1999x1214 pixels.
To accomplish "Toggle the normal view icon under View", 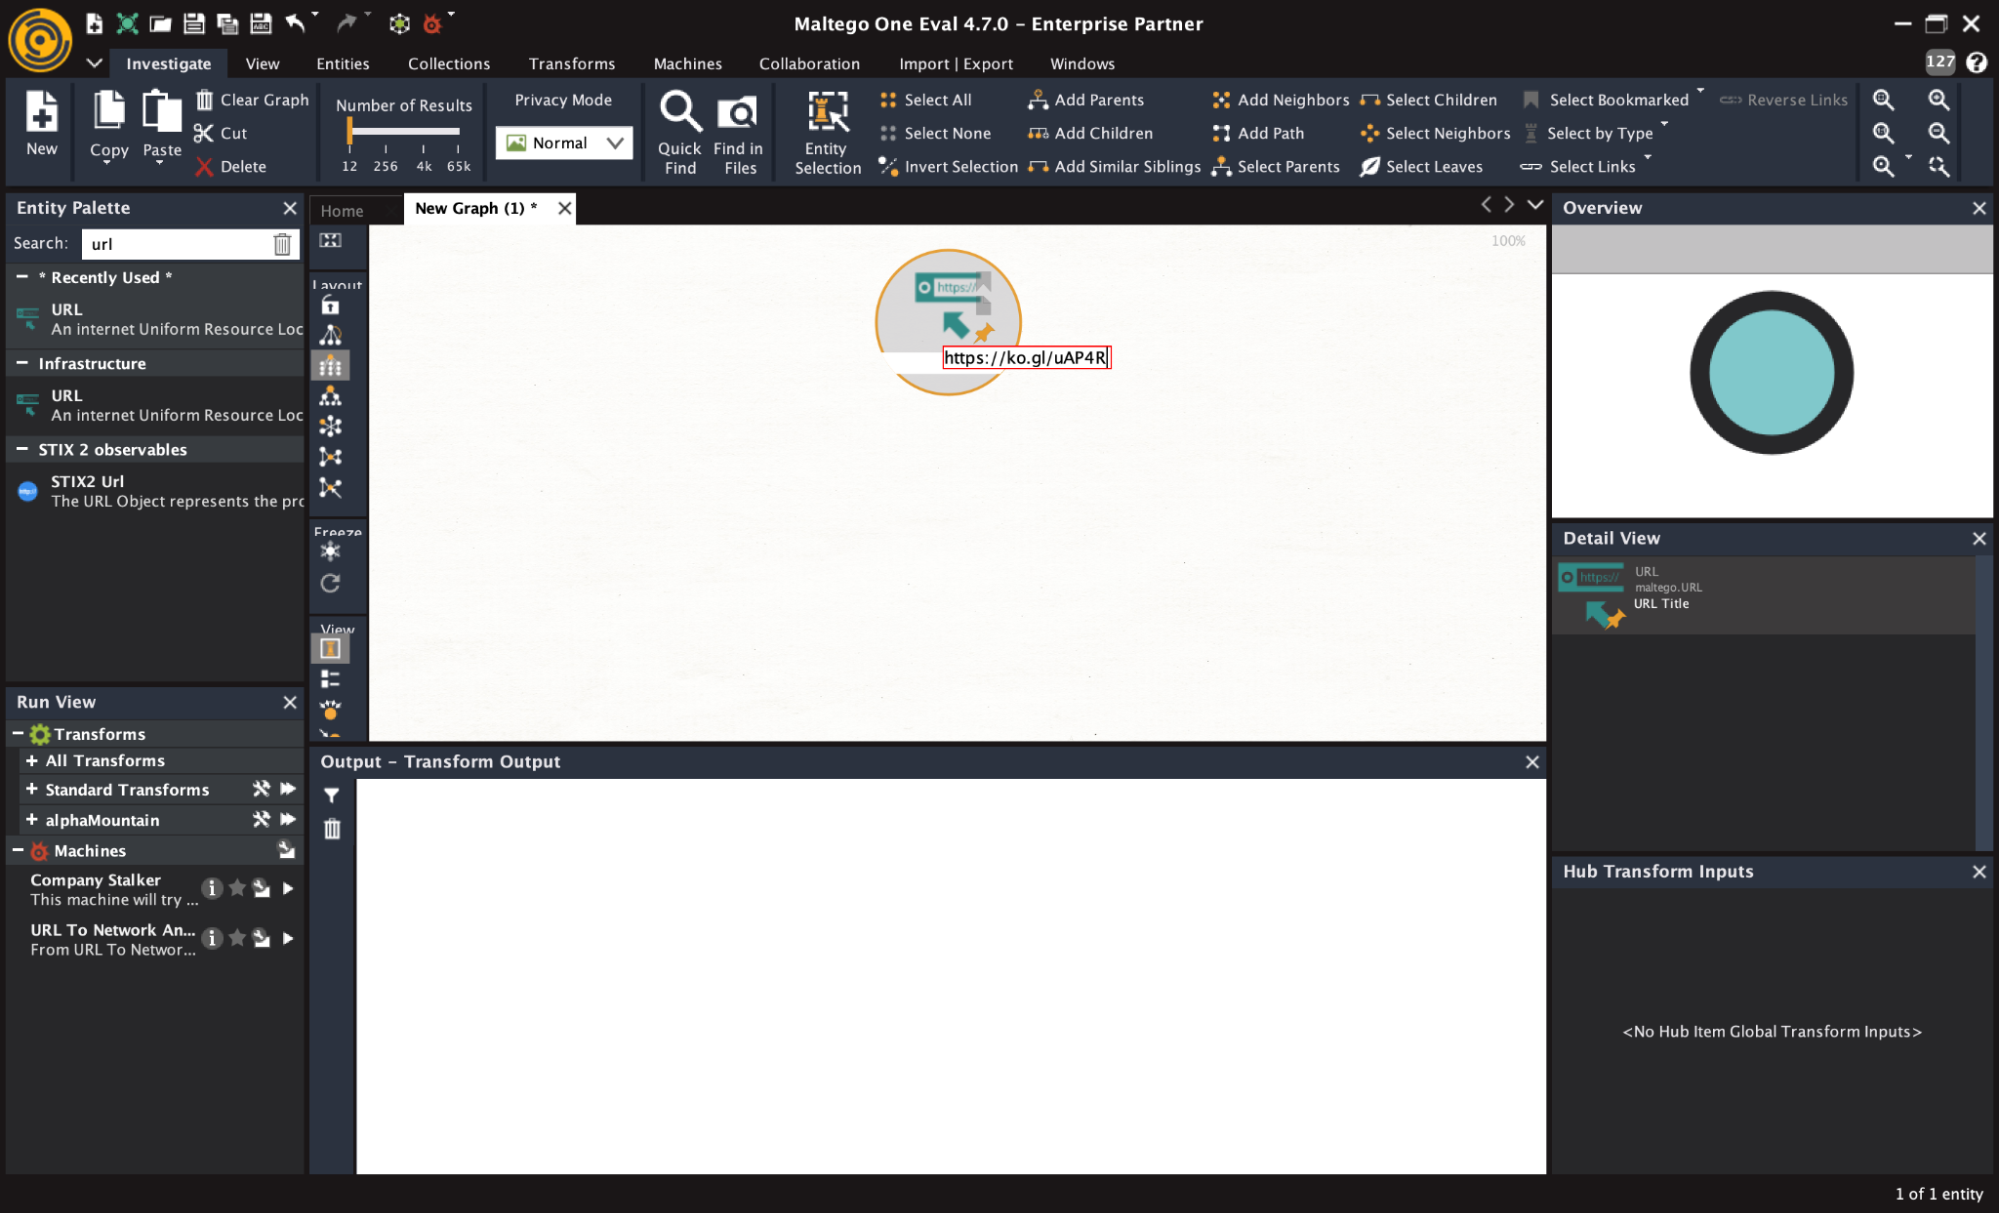I will tap(330, 649).
